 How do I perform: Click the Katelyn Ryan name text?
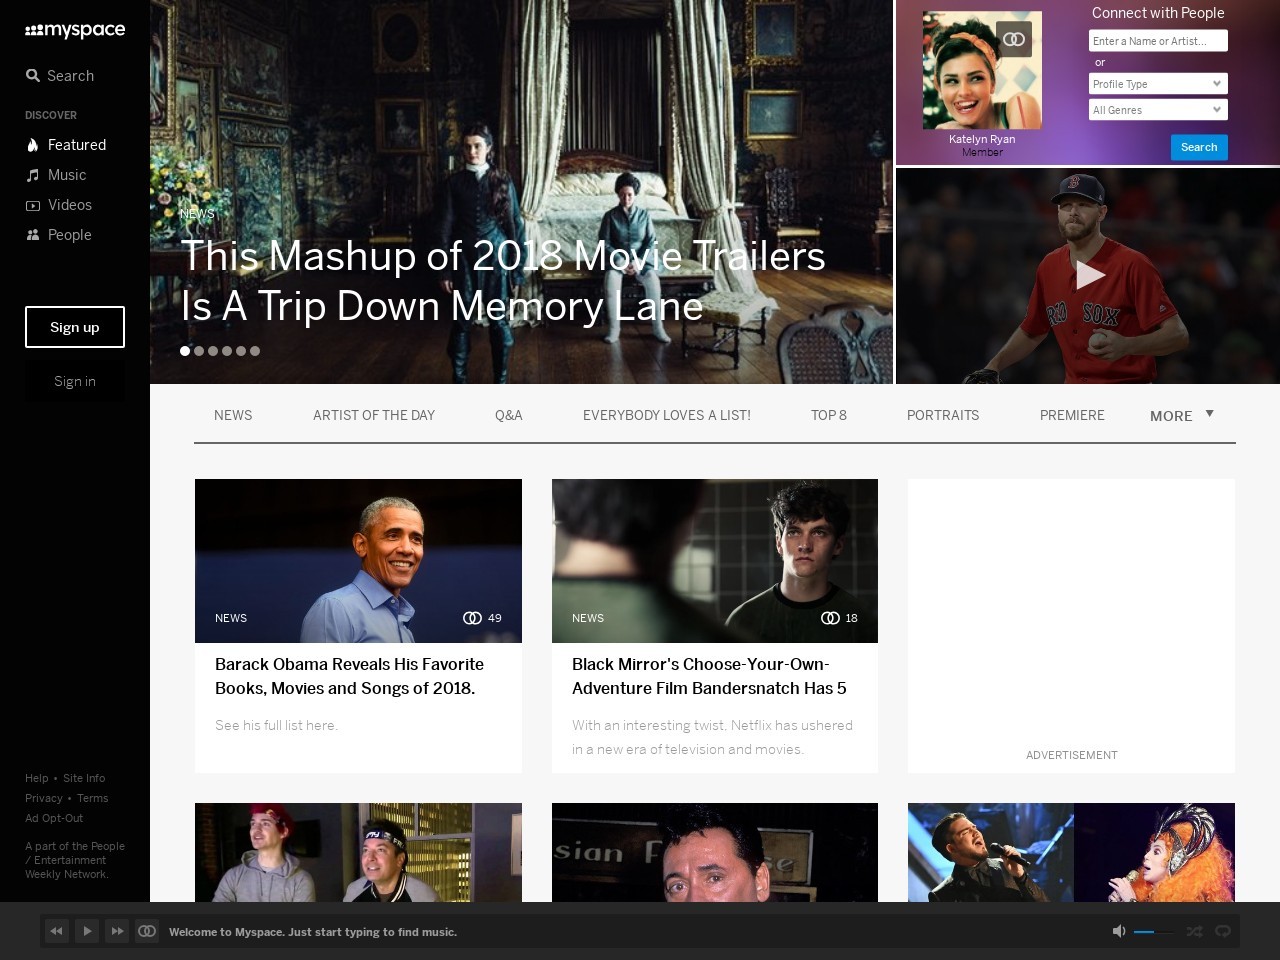[982, 139]
